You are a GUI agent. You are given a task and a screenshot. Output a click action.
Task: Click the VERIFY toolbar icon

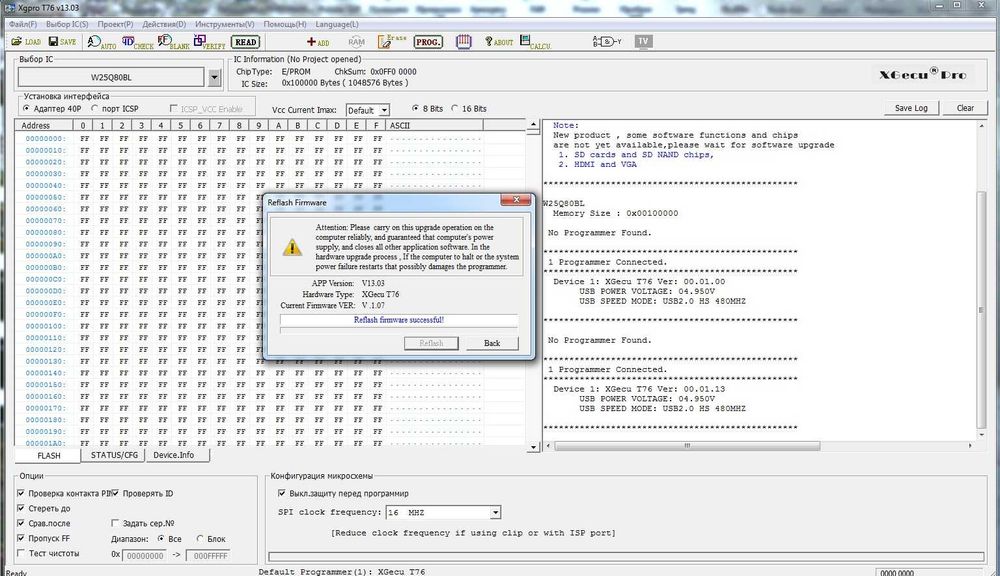[210, 42]
